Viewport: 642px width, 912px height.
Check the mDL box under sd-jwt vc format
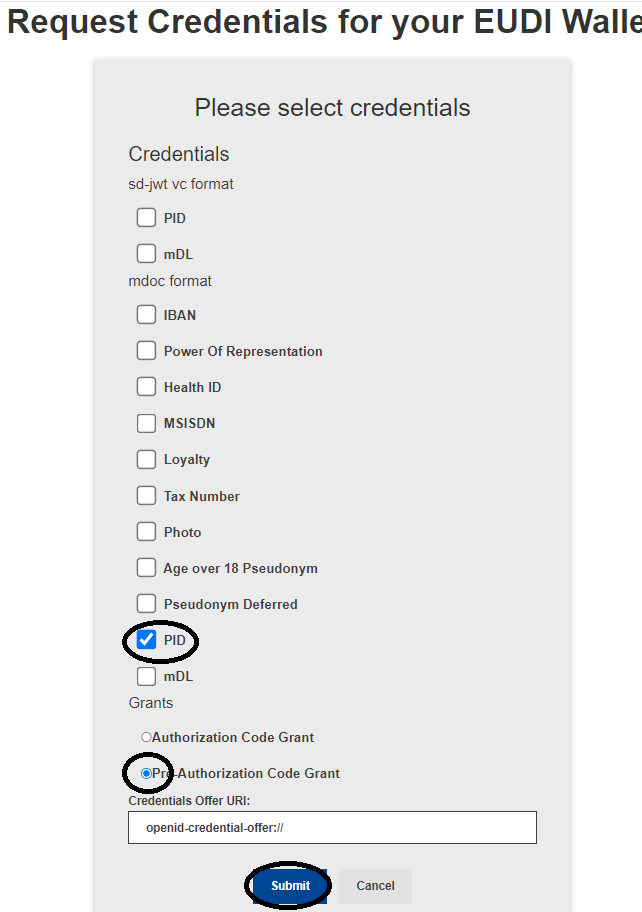(x=147, y=254)
